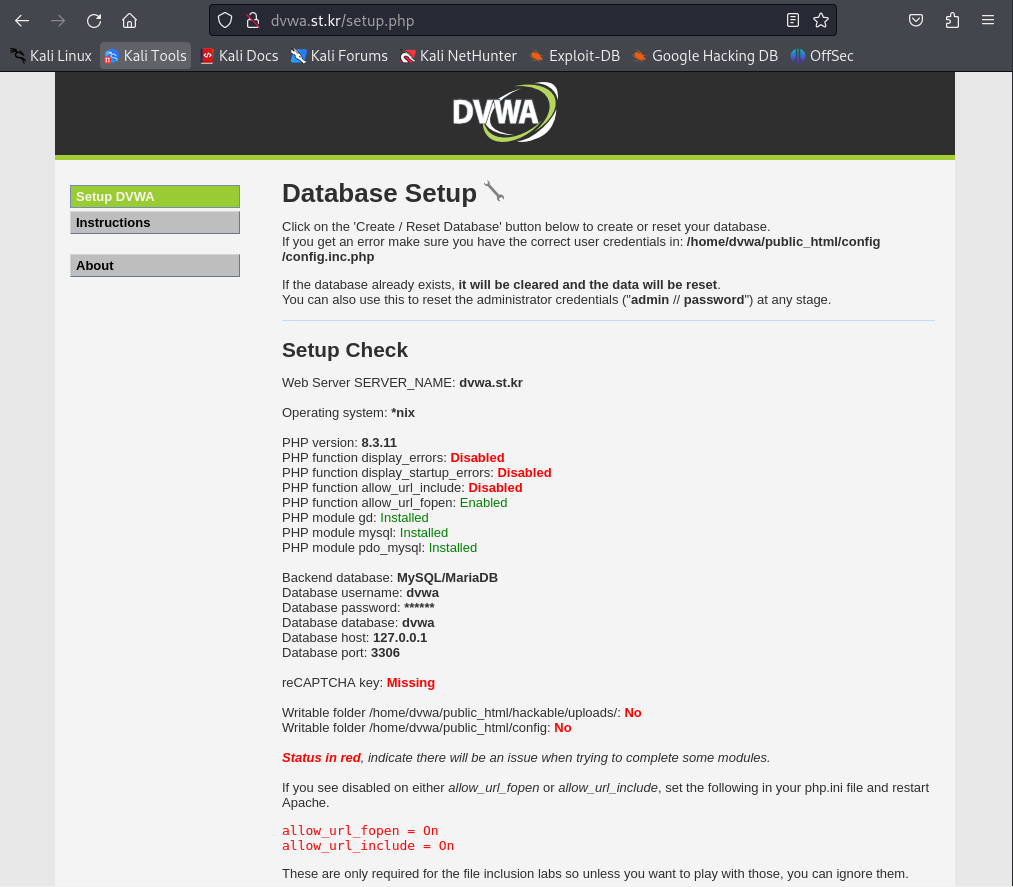Click the MySQL/MariaDB backend value
The height and width of the screenshot is (887, 1013).
(x=448, y=578)
